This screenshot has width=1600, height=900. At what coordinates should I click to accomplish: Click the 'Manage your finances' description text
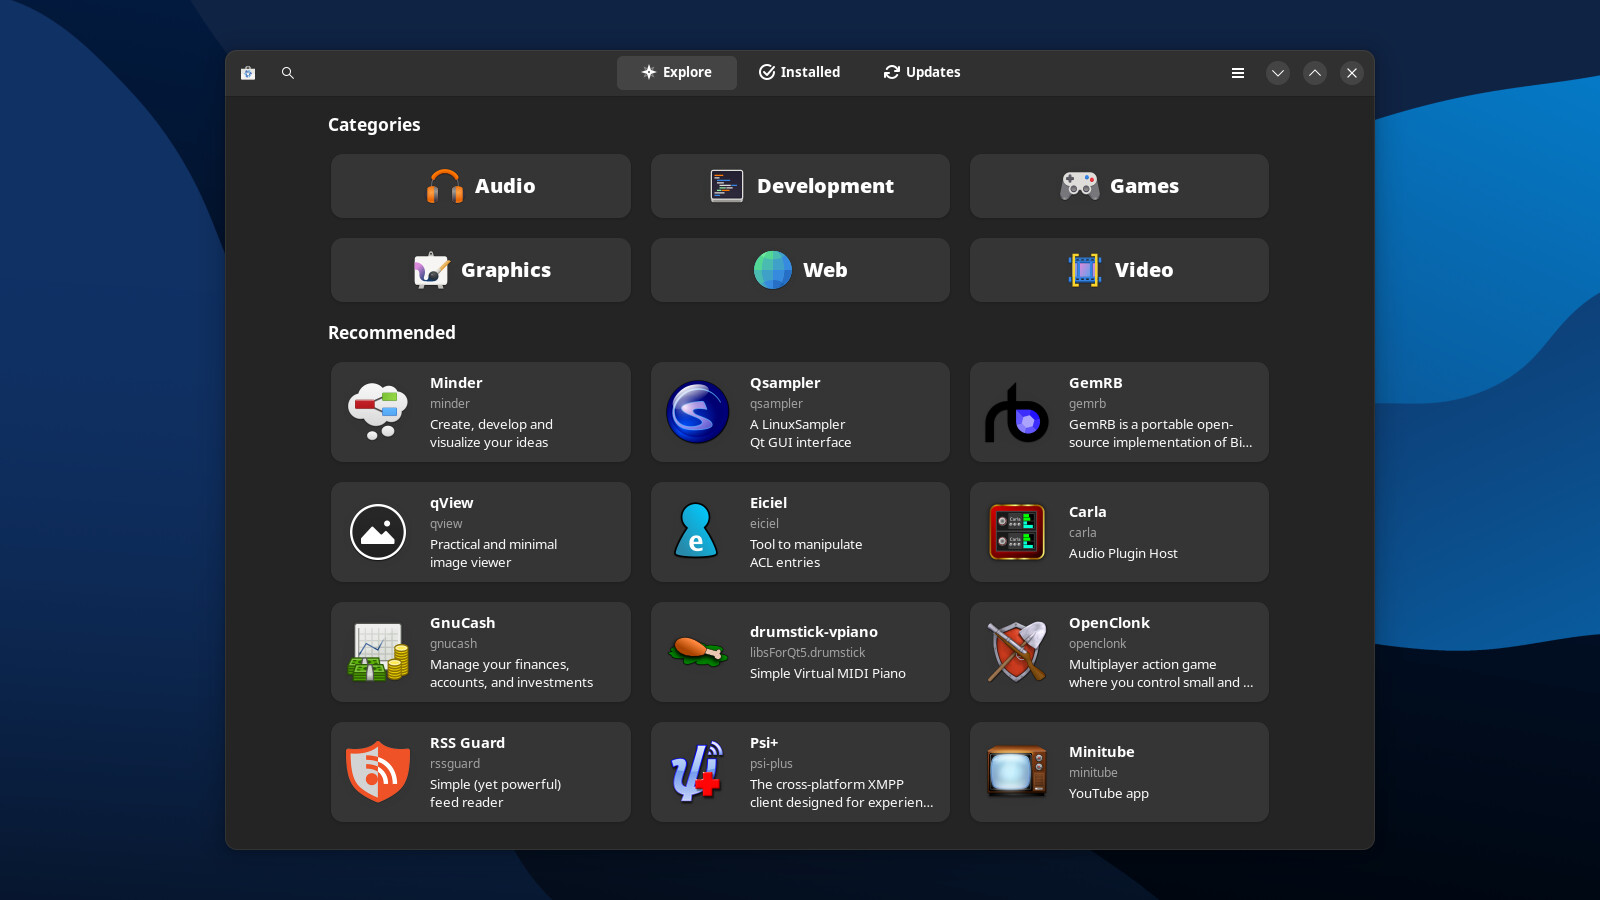click(x=512, y=673)
